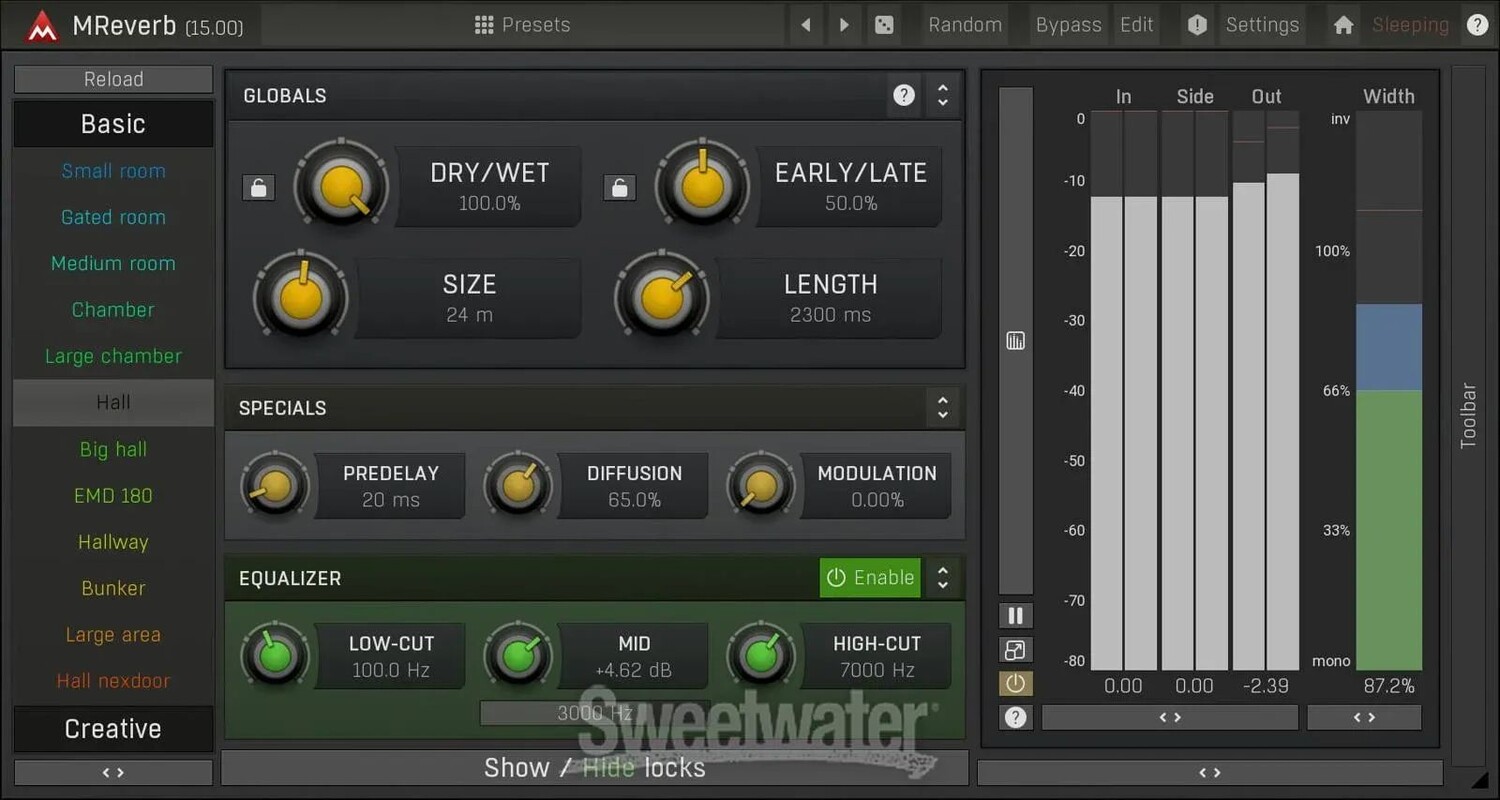
Task: Go to previous preset arrow
Action: (806, 25)
